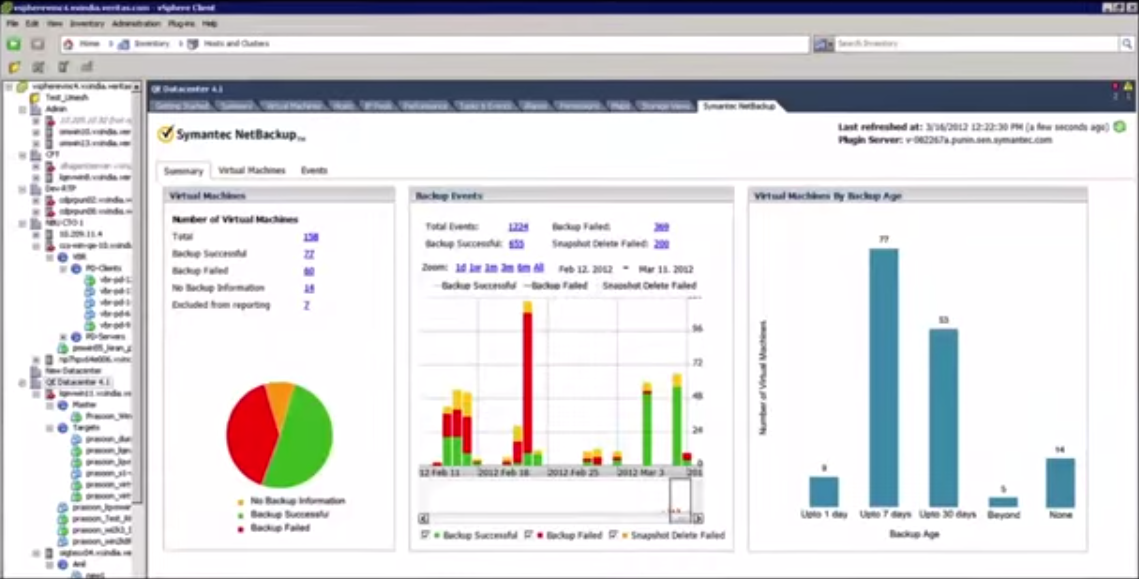The image size is (1139, 579).
Task: Collapse the CFT datacenter node
Action: click(x=23, y=155)
